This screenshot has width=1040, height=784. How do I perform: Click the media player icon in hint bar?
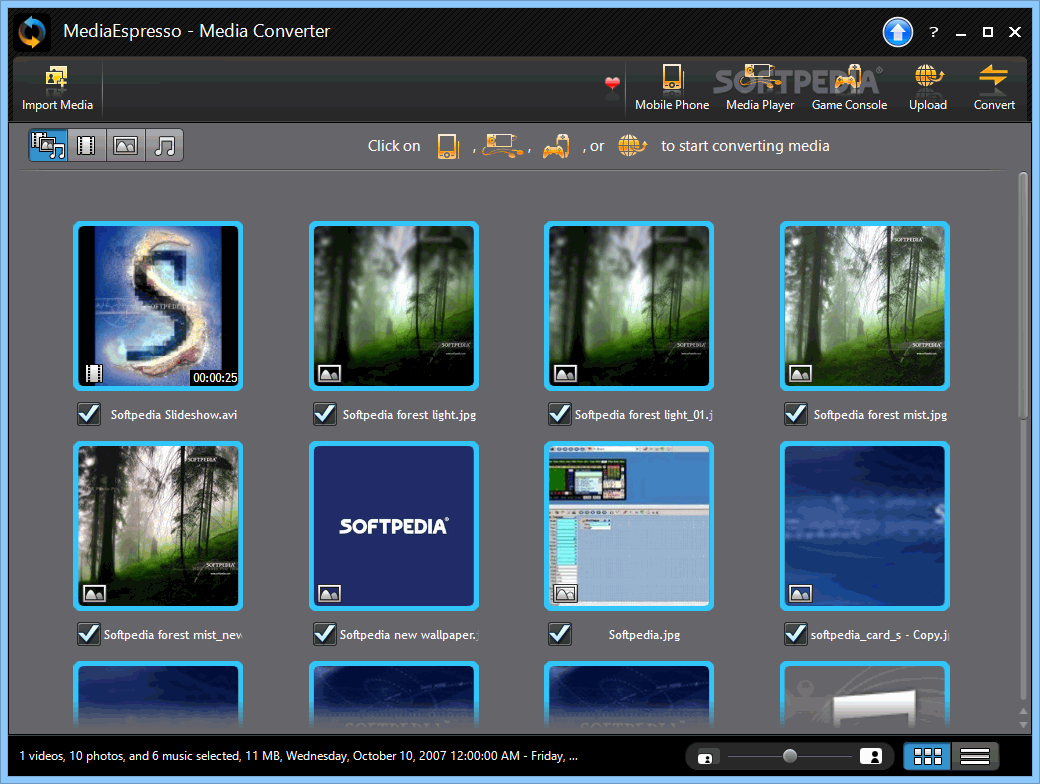tap(503, 145)
